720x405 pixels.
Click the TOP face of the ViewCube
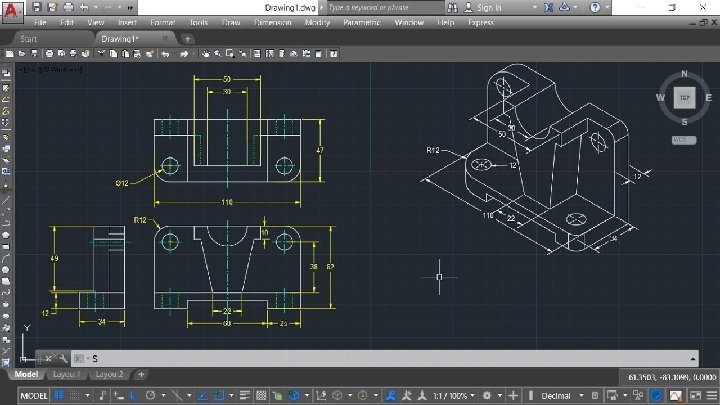(684, 97)
